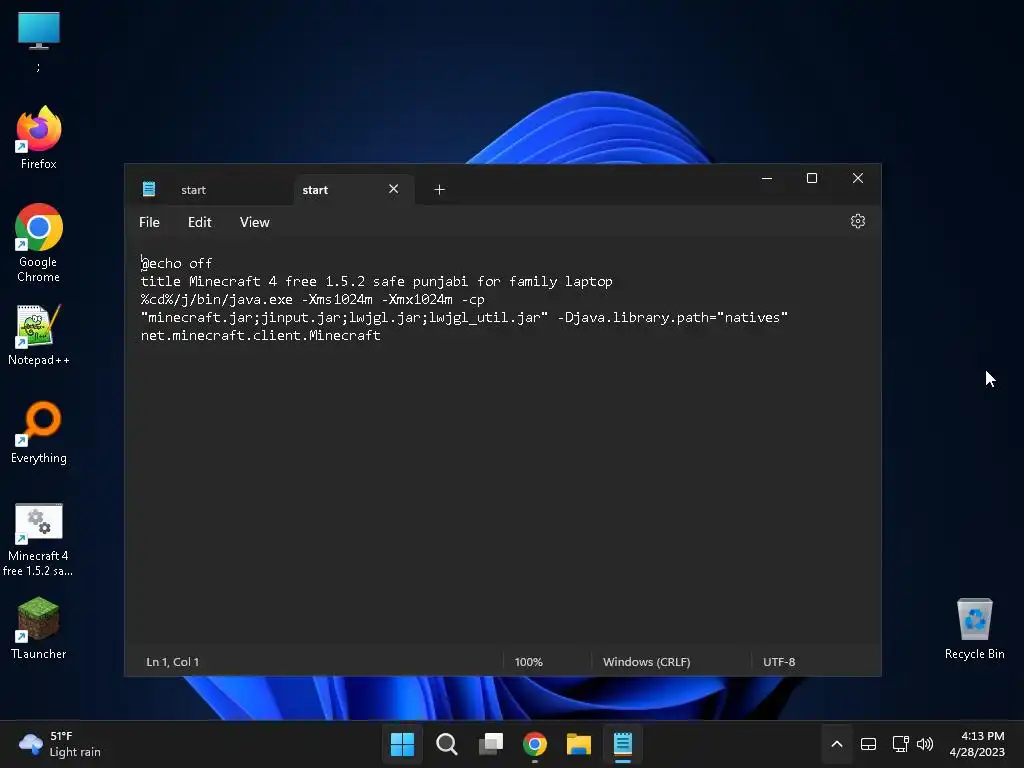1024x768 pixels.
Task: Select the TLauncher desktop shortcut
Action: click(39, 628)
